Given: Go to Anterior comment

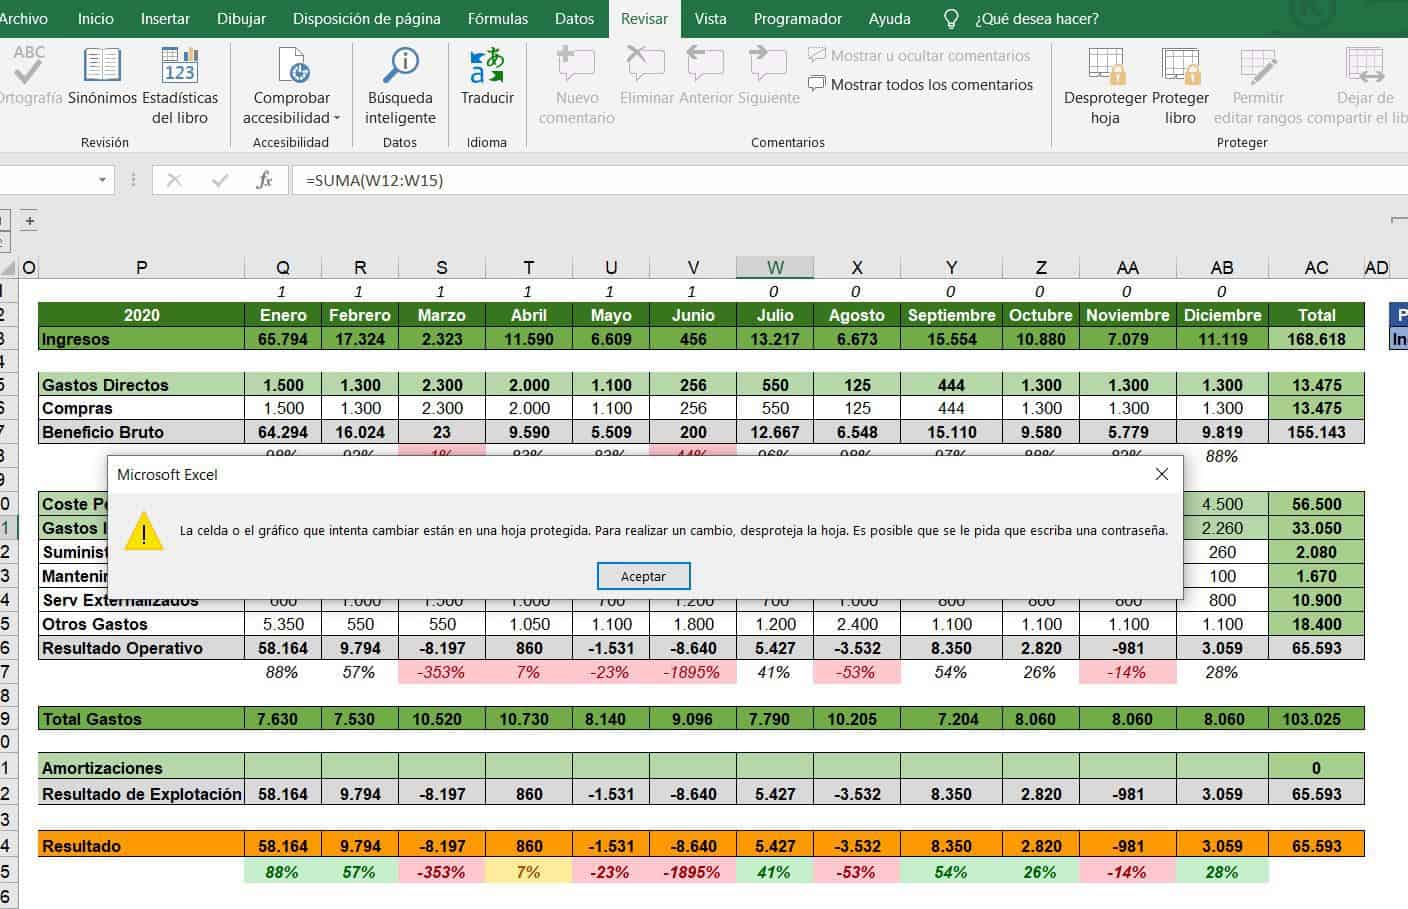Looking at the screenshot, I should (706, 75).
